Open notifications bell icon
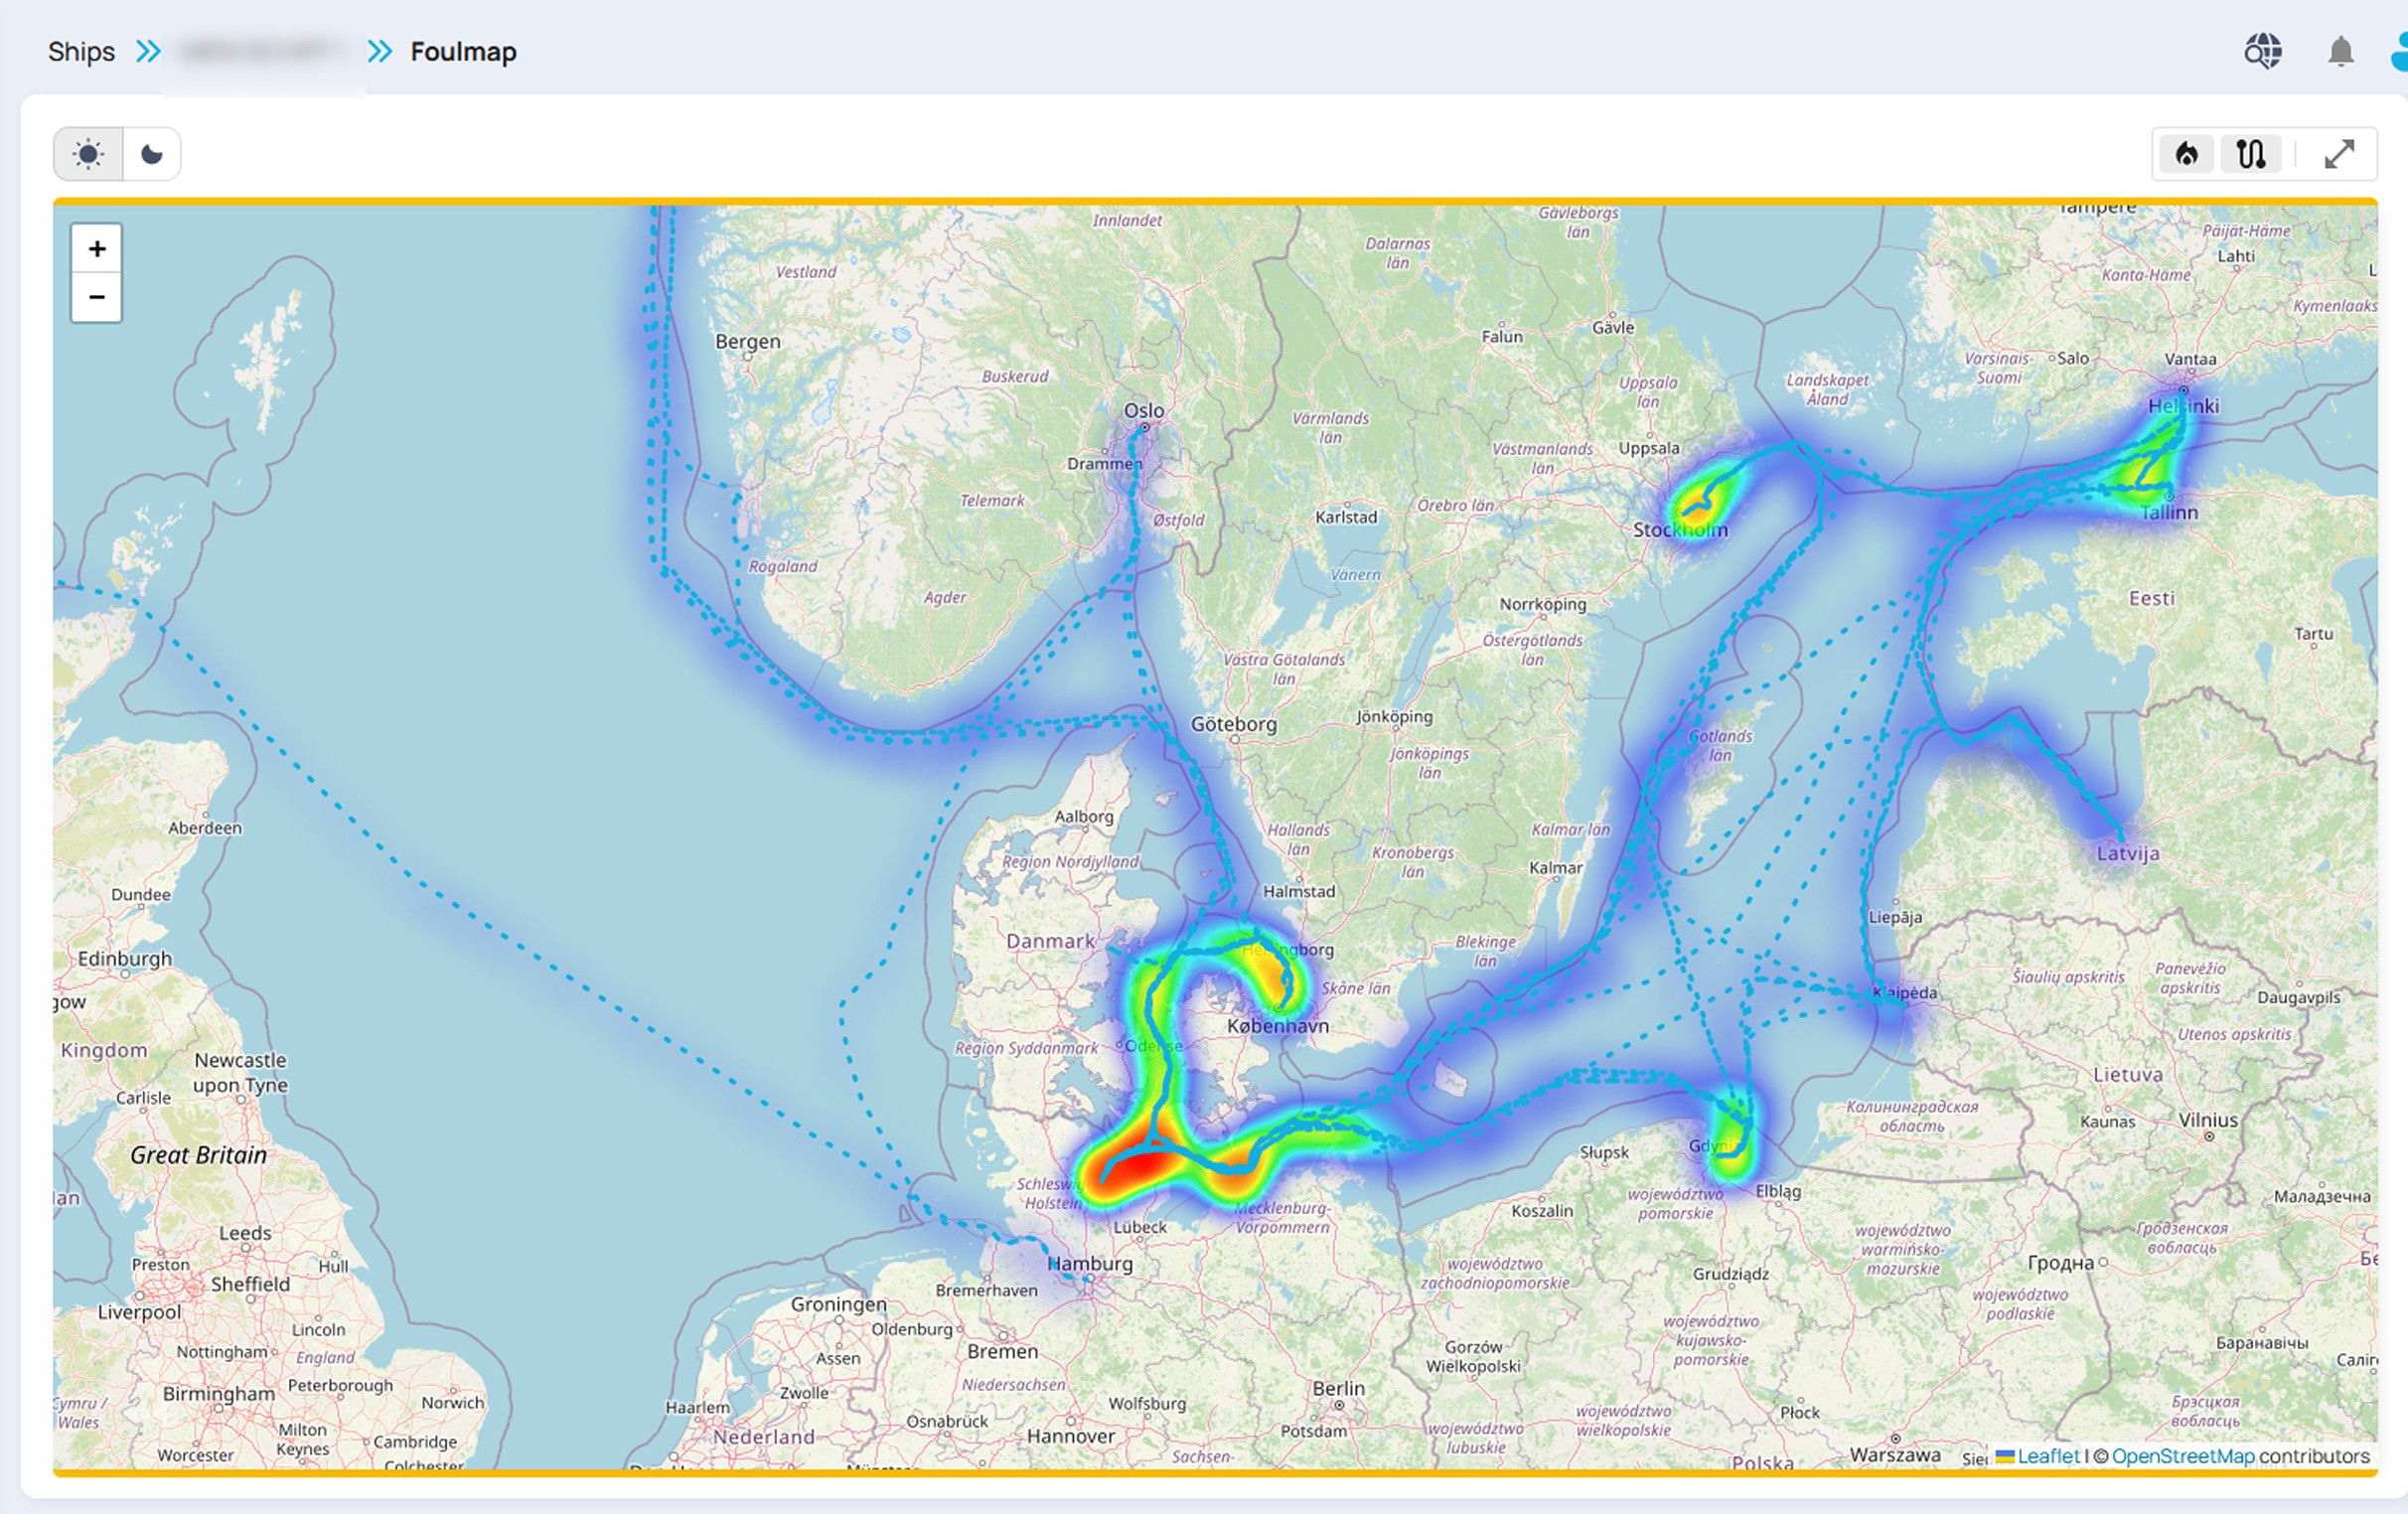 coord(2340,51)
